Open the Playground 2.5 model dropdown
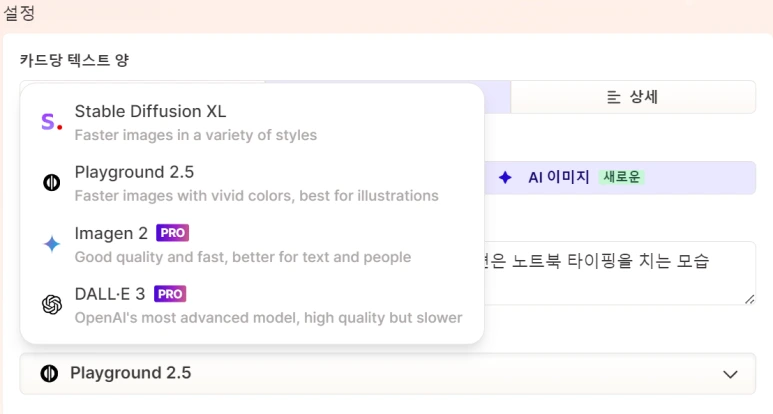The width and height of the screenshot is (773, 414). [387, 374]
